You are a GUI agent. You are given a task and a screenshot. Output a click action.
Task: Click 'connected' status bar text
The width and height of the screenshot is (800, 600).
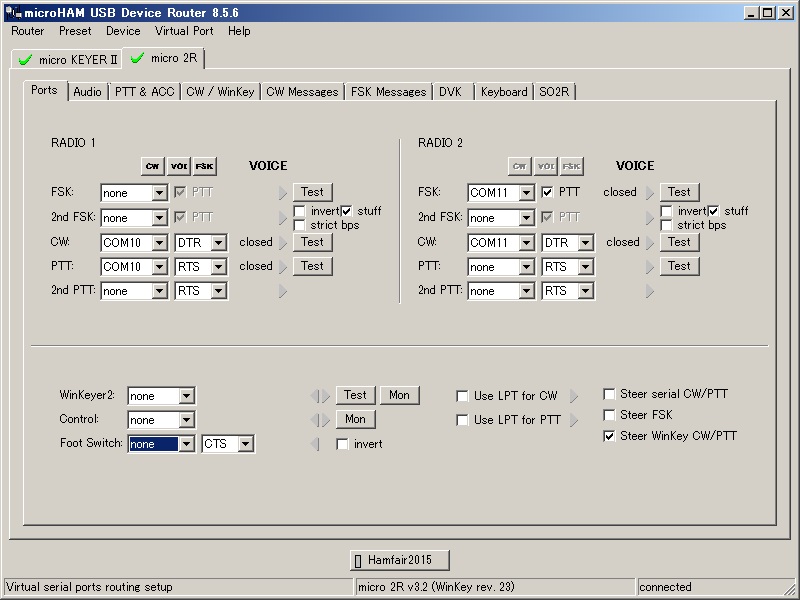[665, 587]
